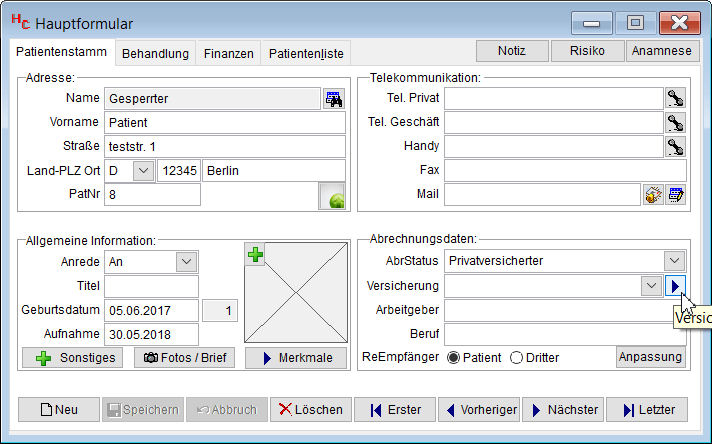
Task: Select the Patient radio button for ReEmpfänger
Action: tap(453, 357)
